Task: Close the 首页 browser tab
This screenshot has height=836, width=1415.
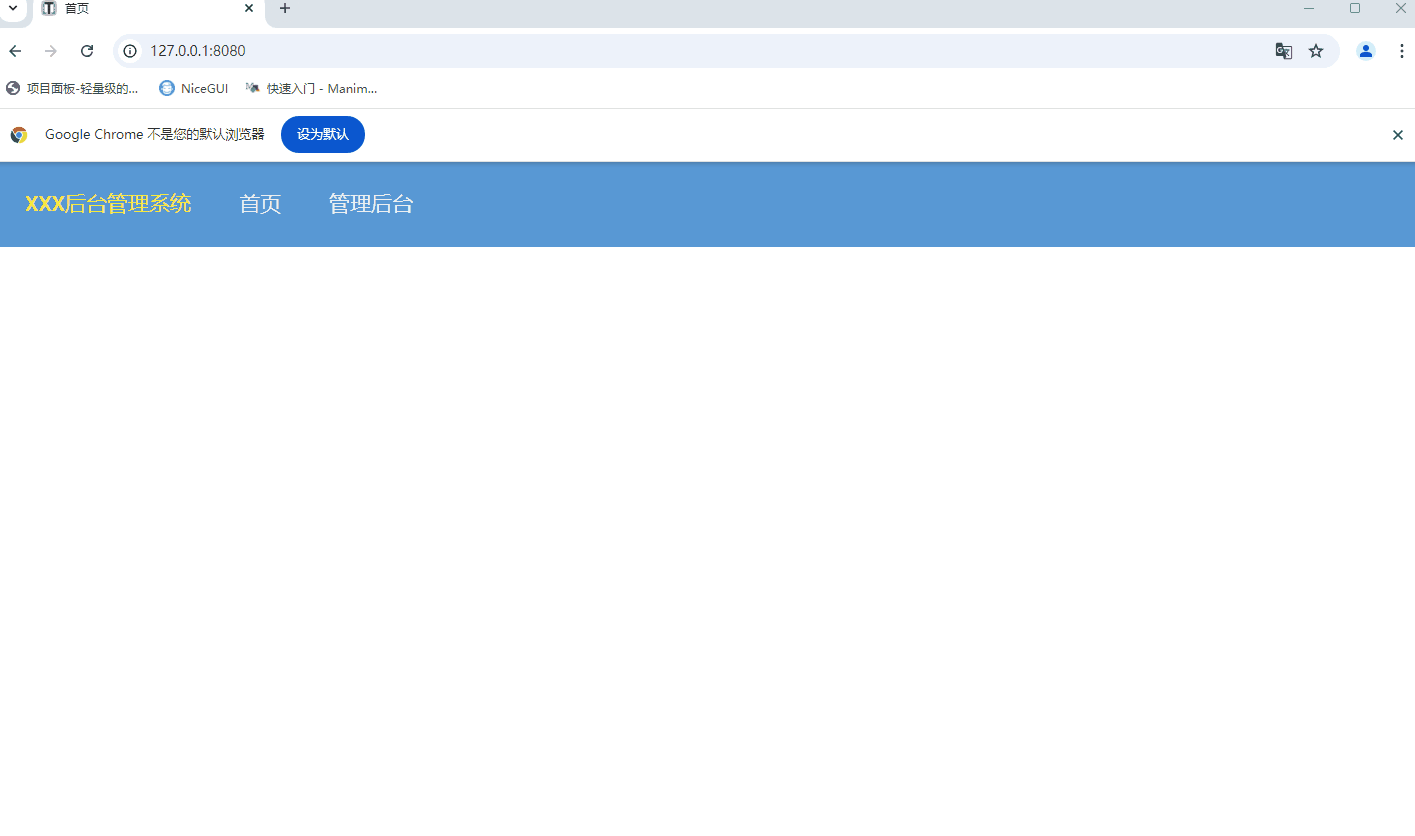Action: (249, 8)
